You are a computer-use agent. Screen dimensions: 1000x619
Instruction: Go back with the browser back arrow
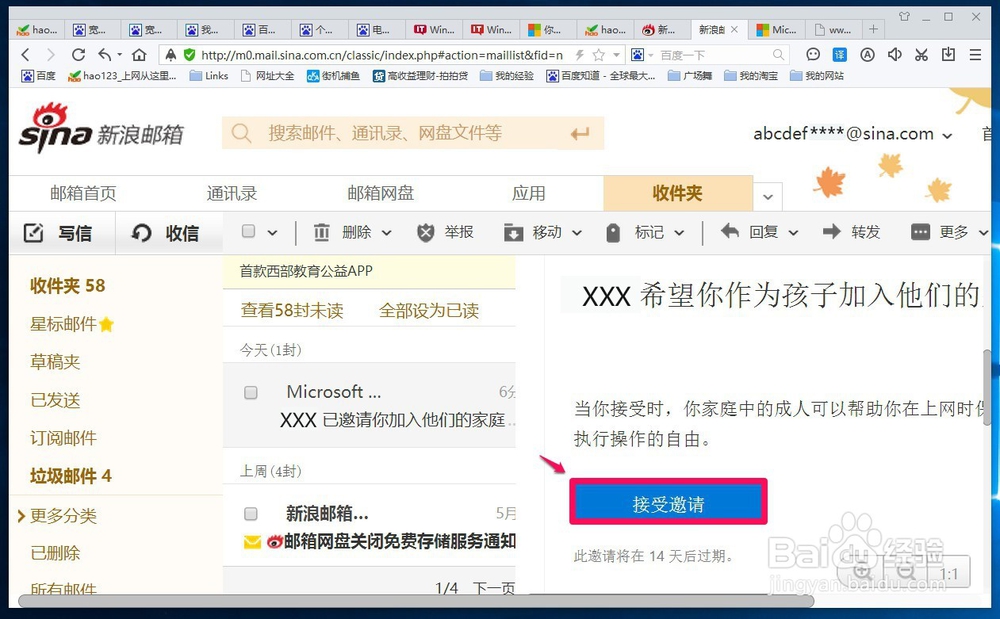coord(26,55)
